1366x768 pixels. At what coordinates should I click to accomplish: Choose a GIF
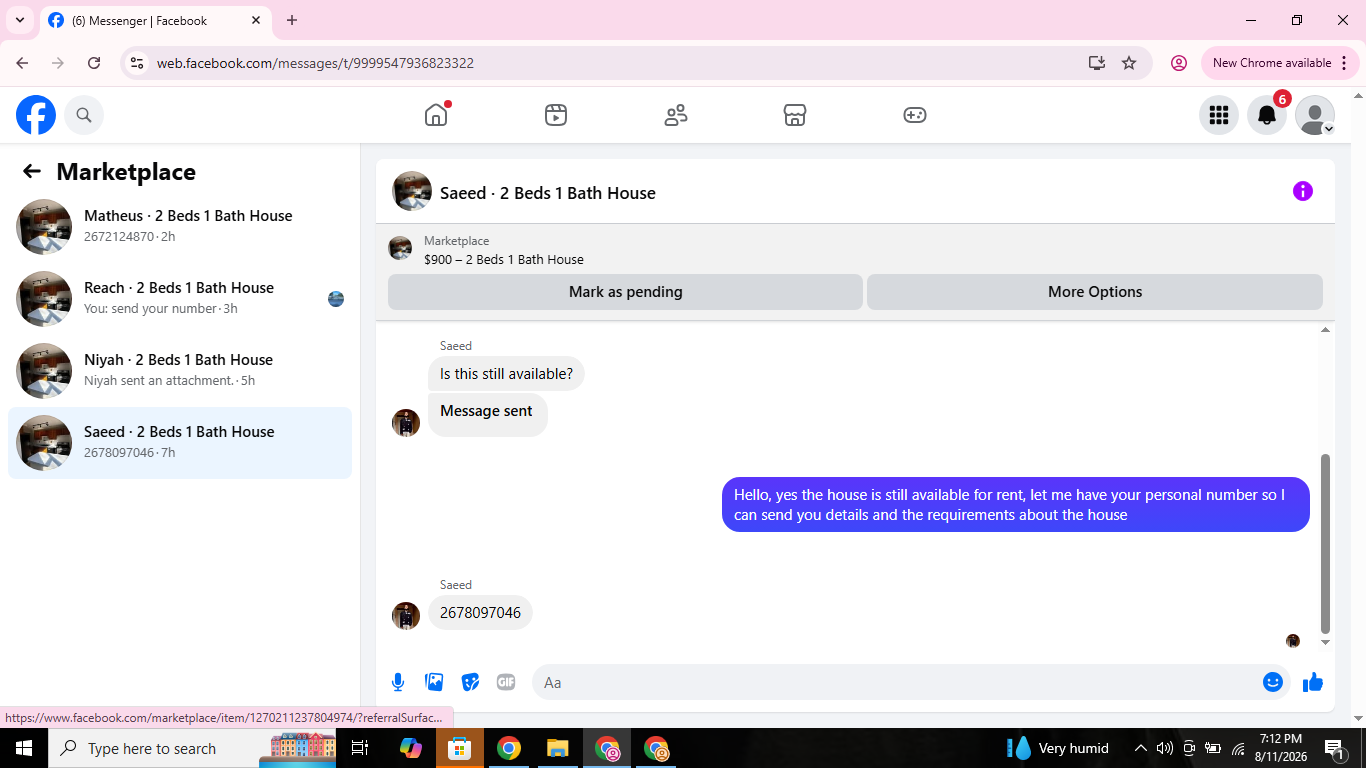[506, 682]
